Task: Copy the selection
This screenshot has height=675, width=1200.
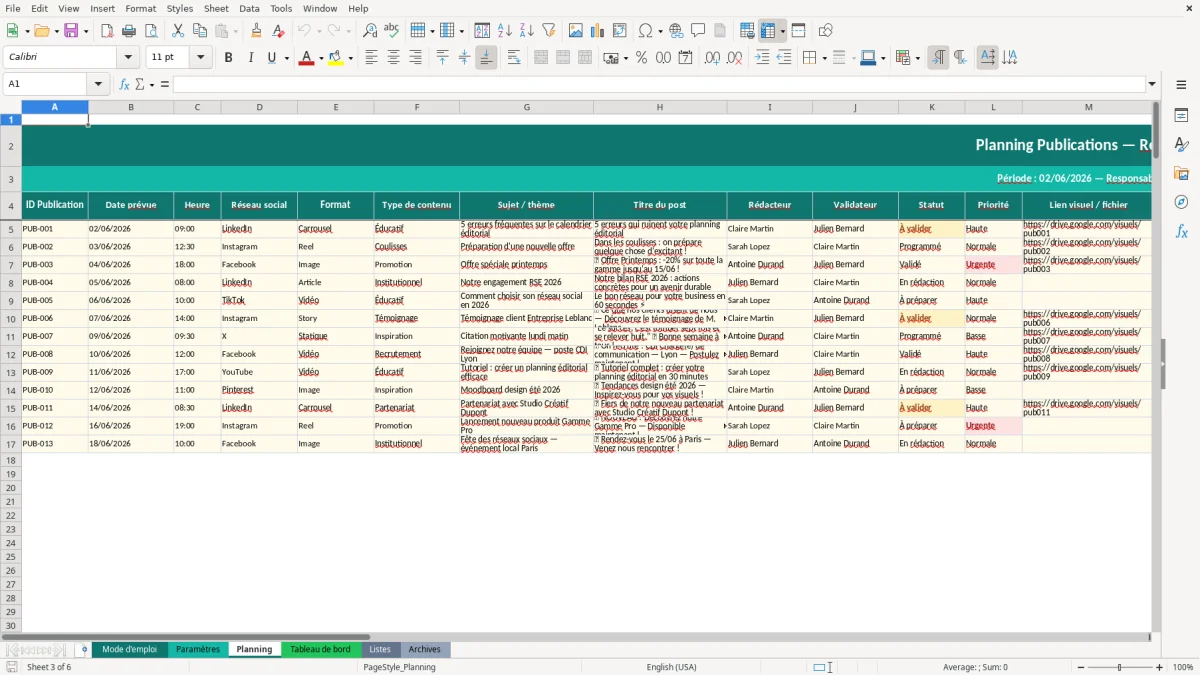Action: point(200,31)
